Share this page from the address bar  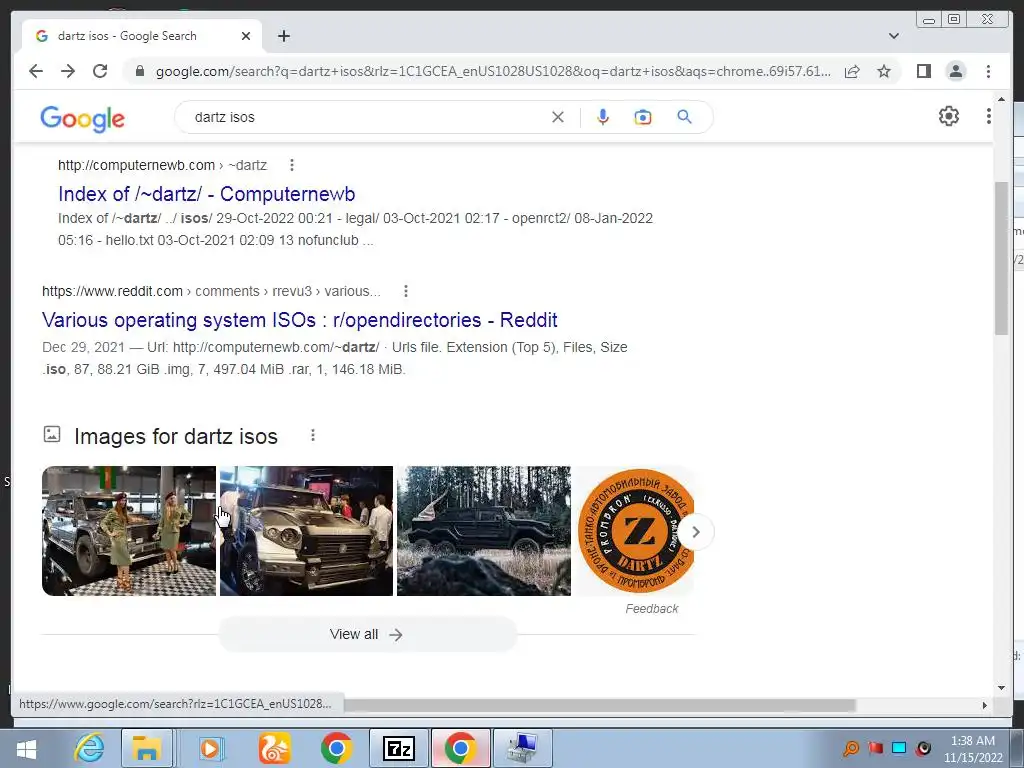click(x=852, y=71)
